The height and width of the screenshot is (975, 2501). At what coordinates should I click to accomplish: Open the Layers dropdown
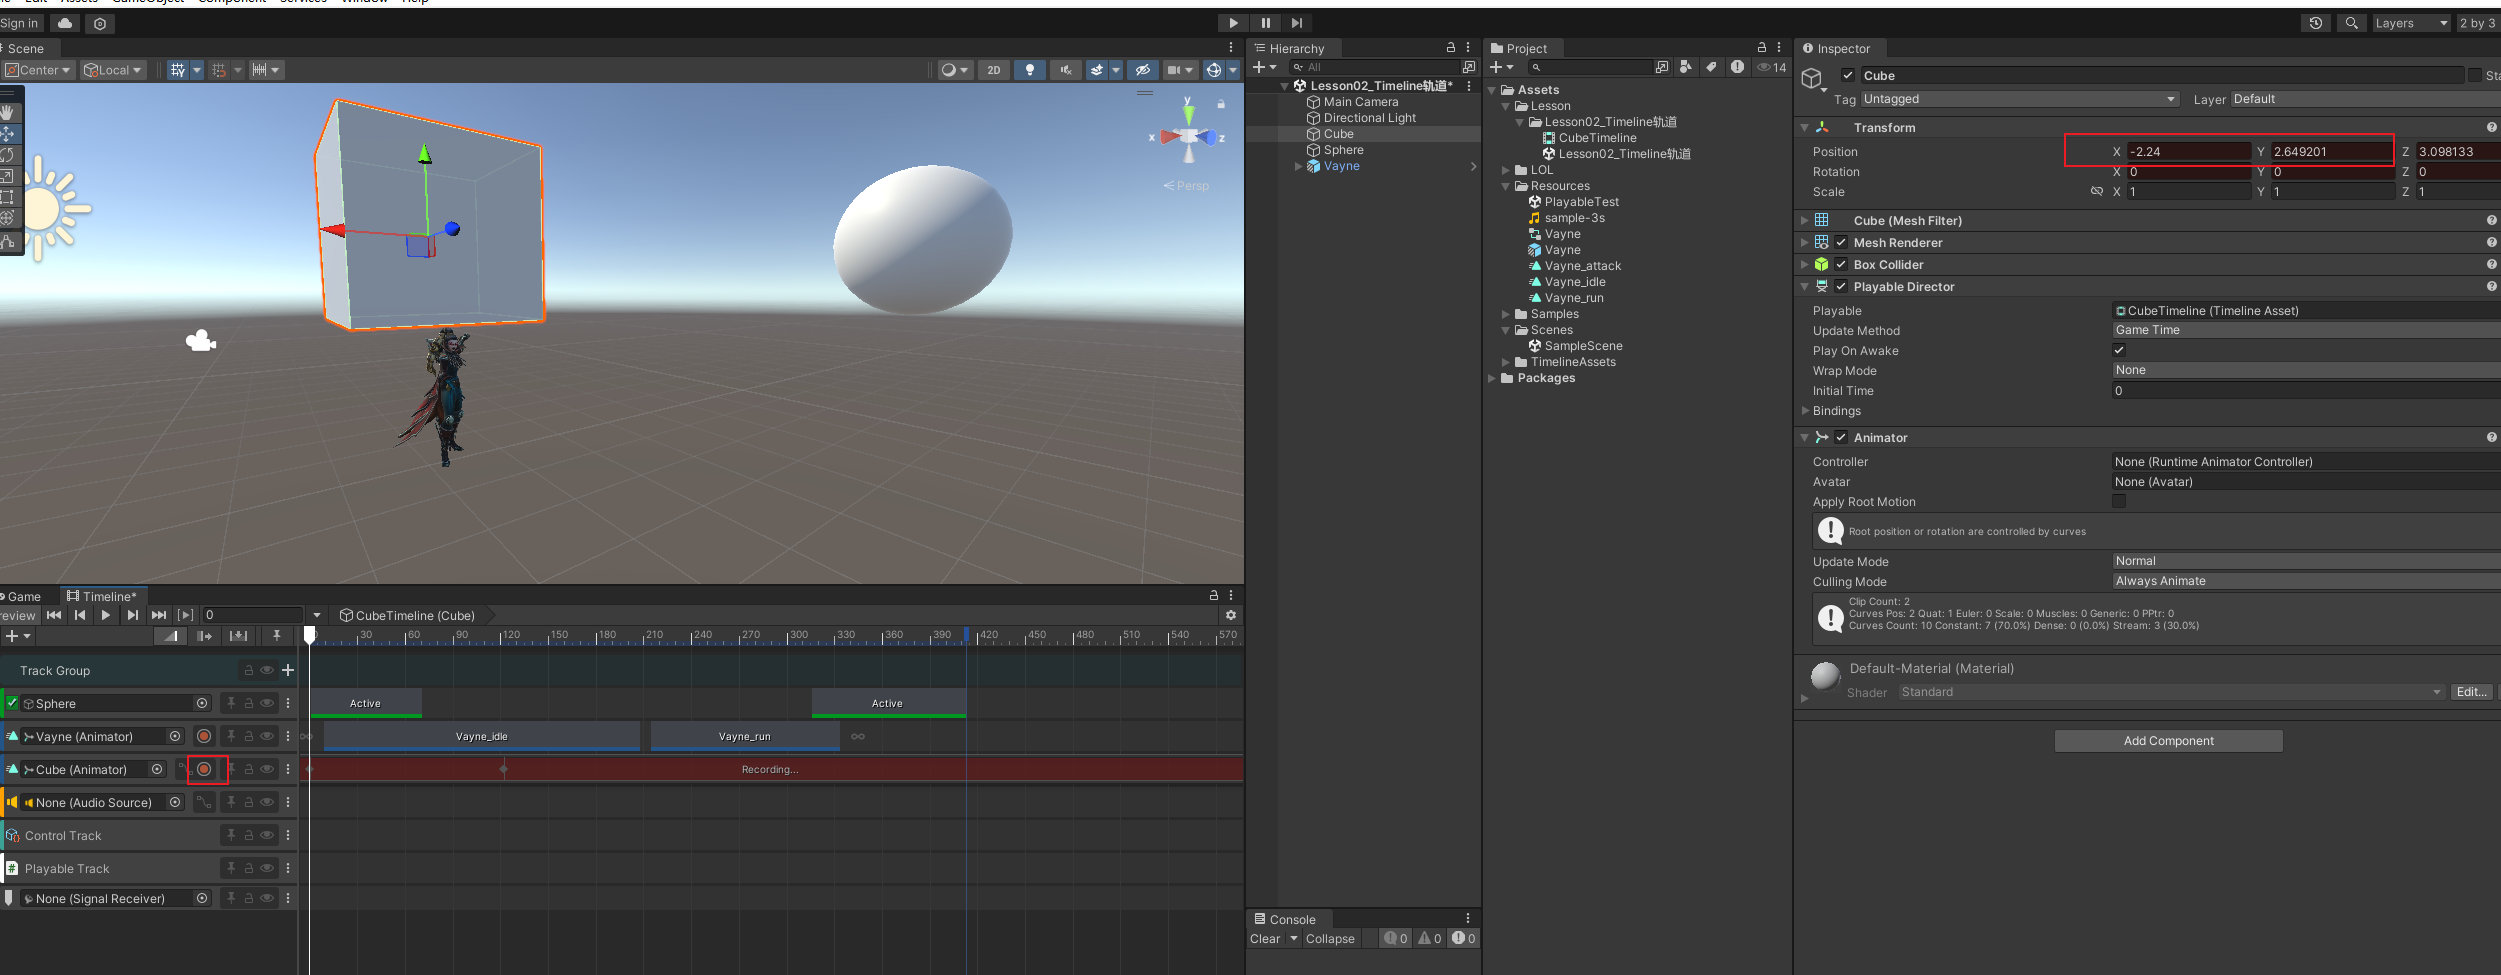click(x=2410, y=23)
